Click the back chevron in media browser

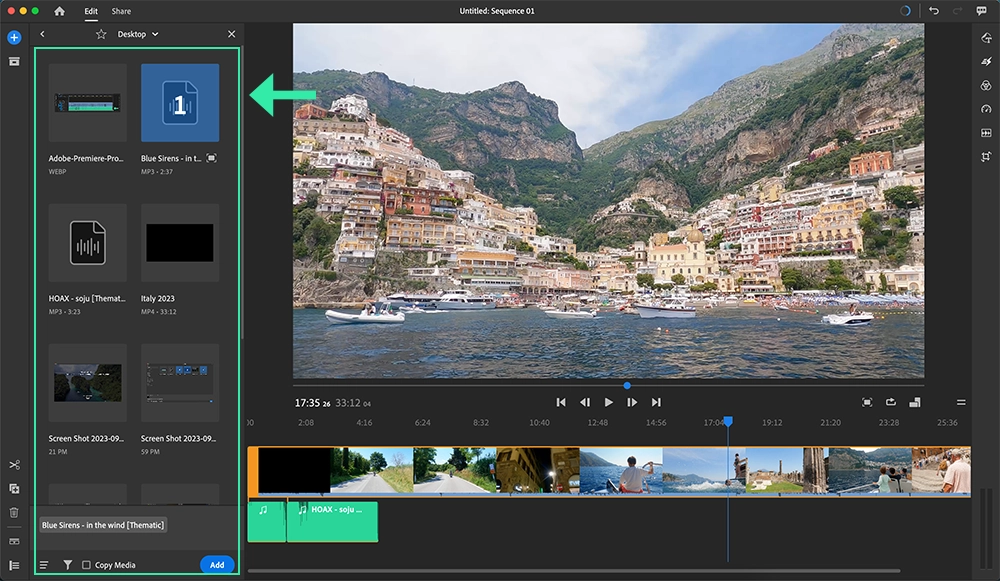tap(42, 33)
